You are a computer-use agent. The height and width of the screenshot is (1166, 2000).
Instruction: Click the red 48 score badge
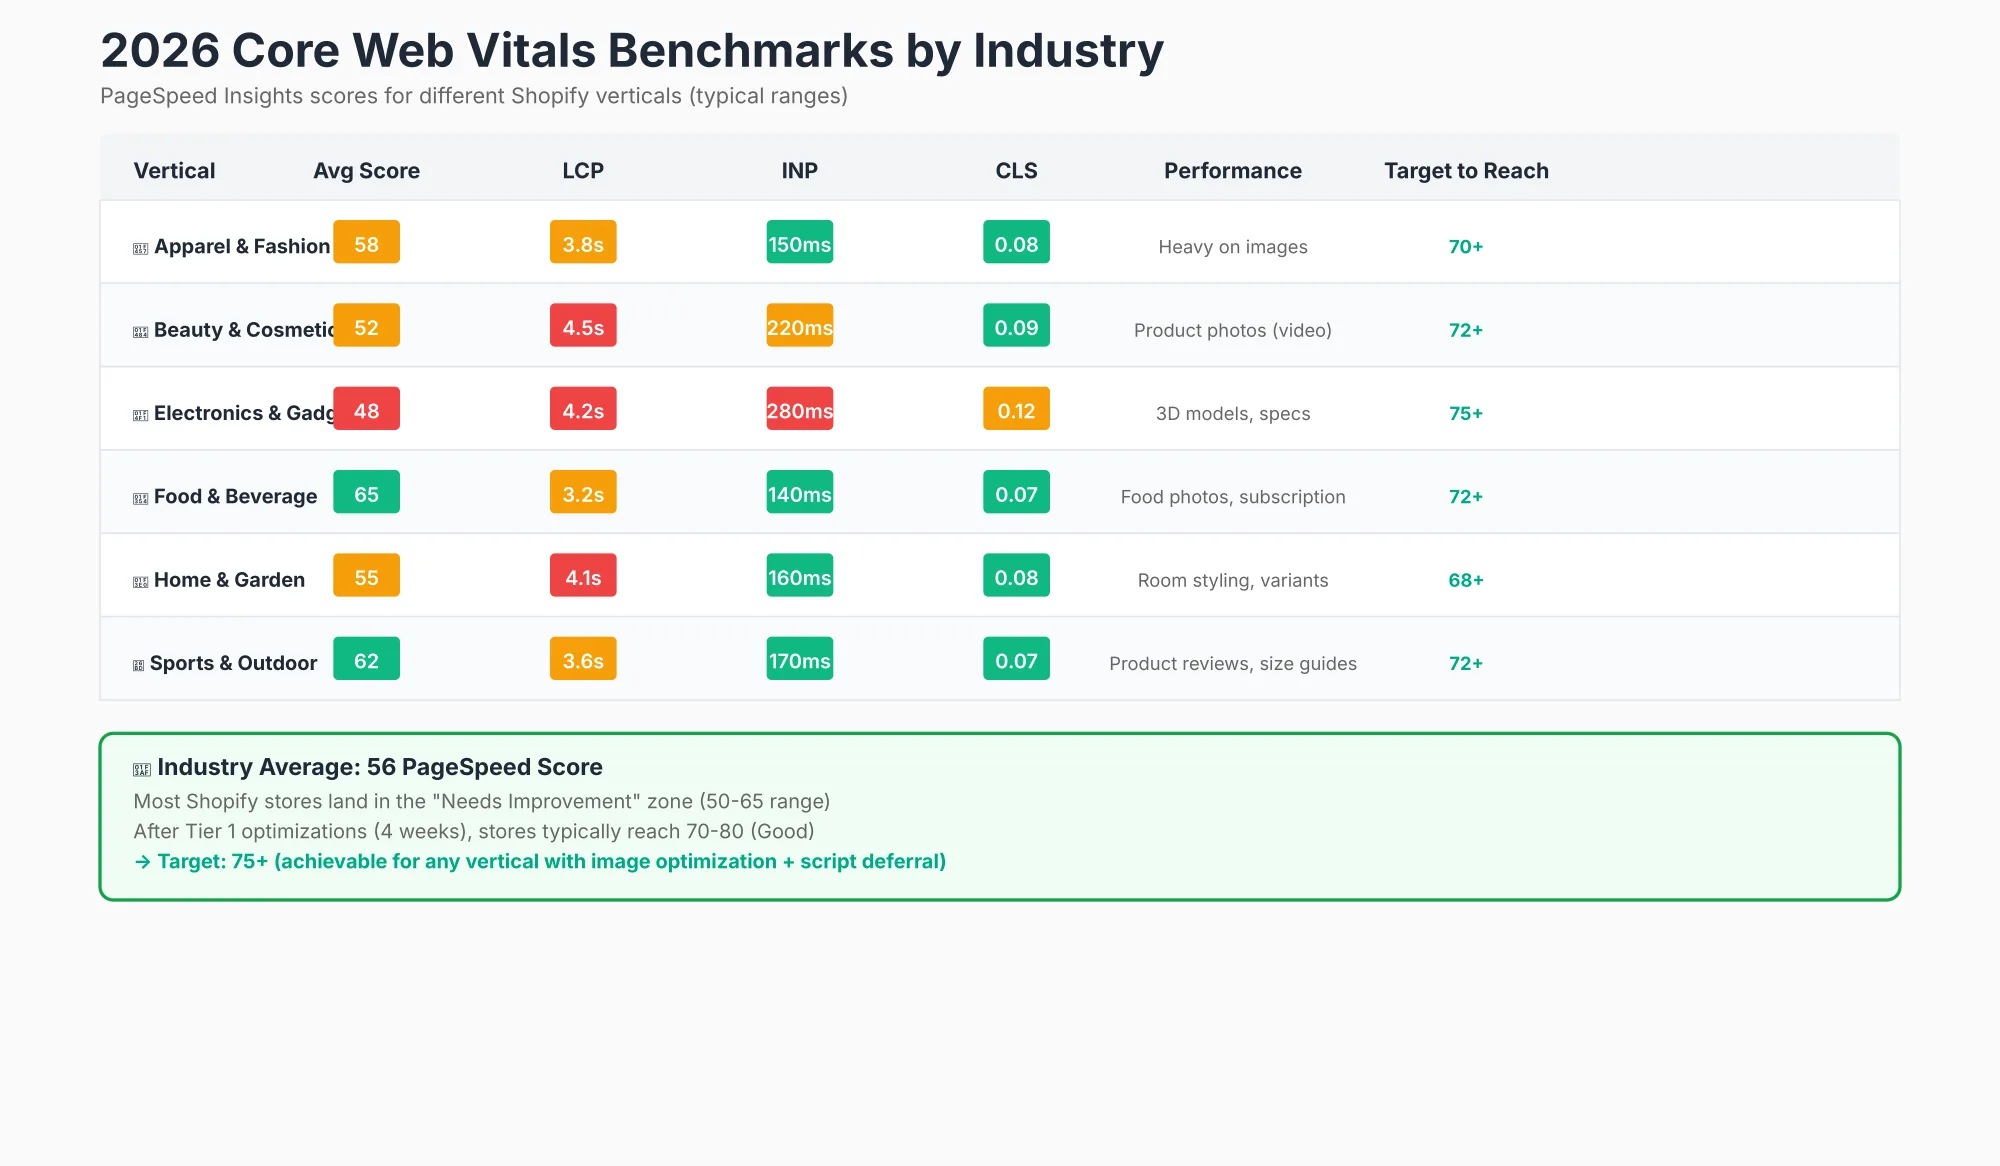click(x=366, y=408)
